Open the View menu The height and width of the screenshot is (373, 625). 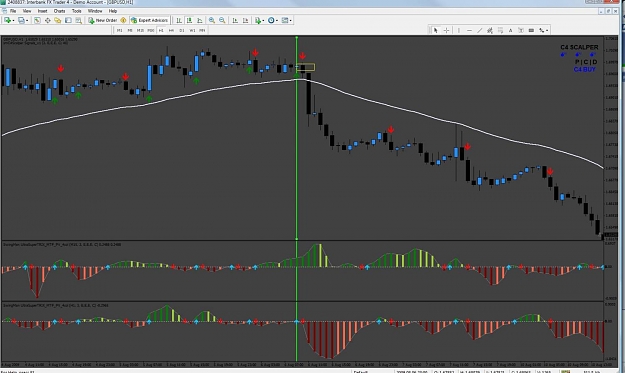(x=27, y=11)
